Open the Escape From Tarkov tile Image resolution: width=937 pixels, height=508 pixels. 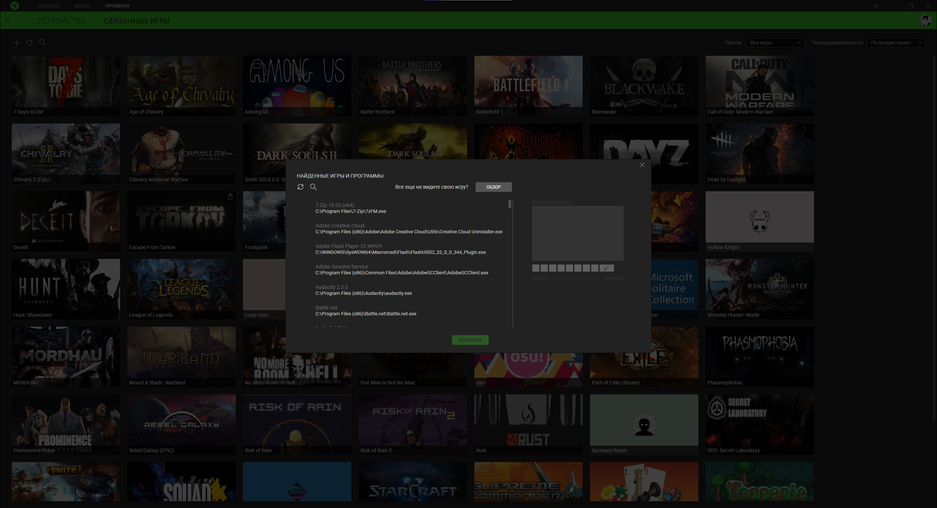pos(182,221)
